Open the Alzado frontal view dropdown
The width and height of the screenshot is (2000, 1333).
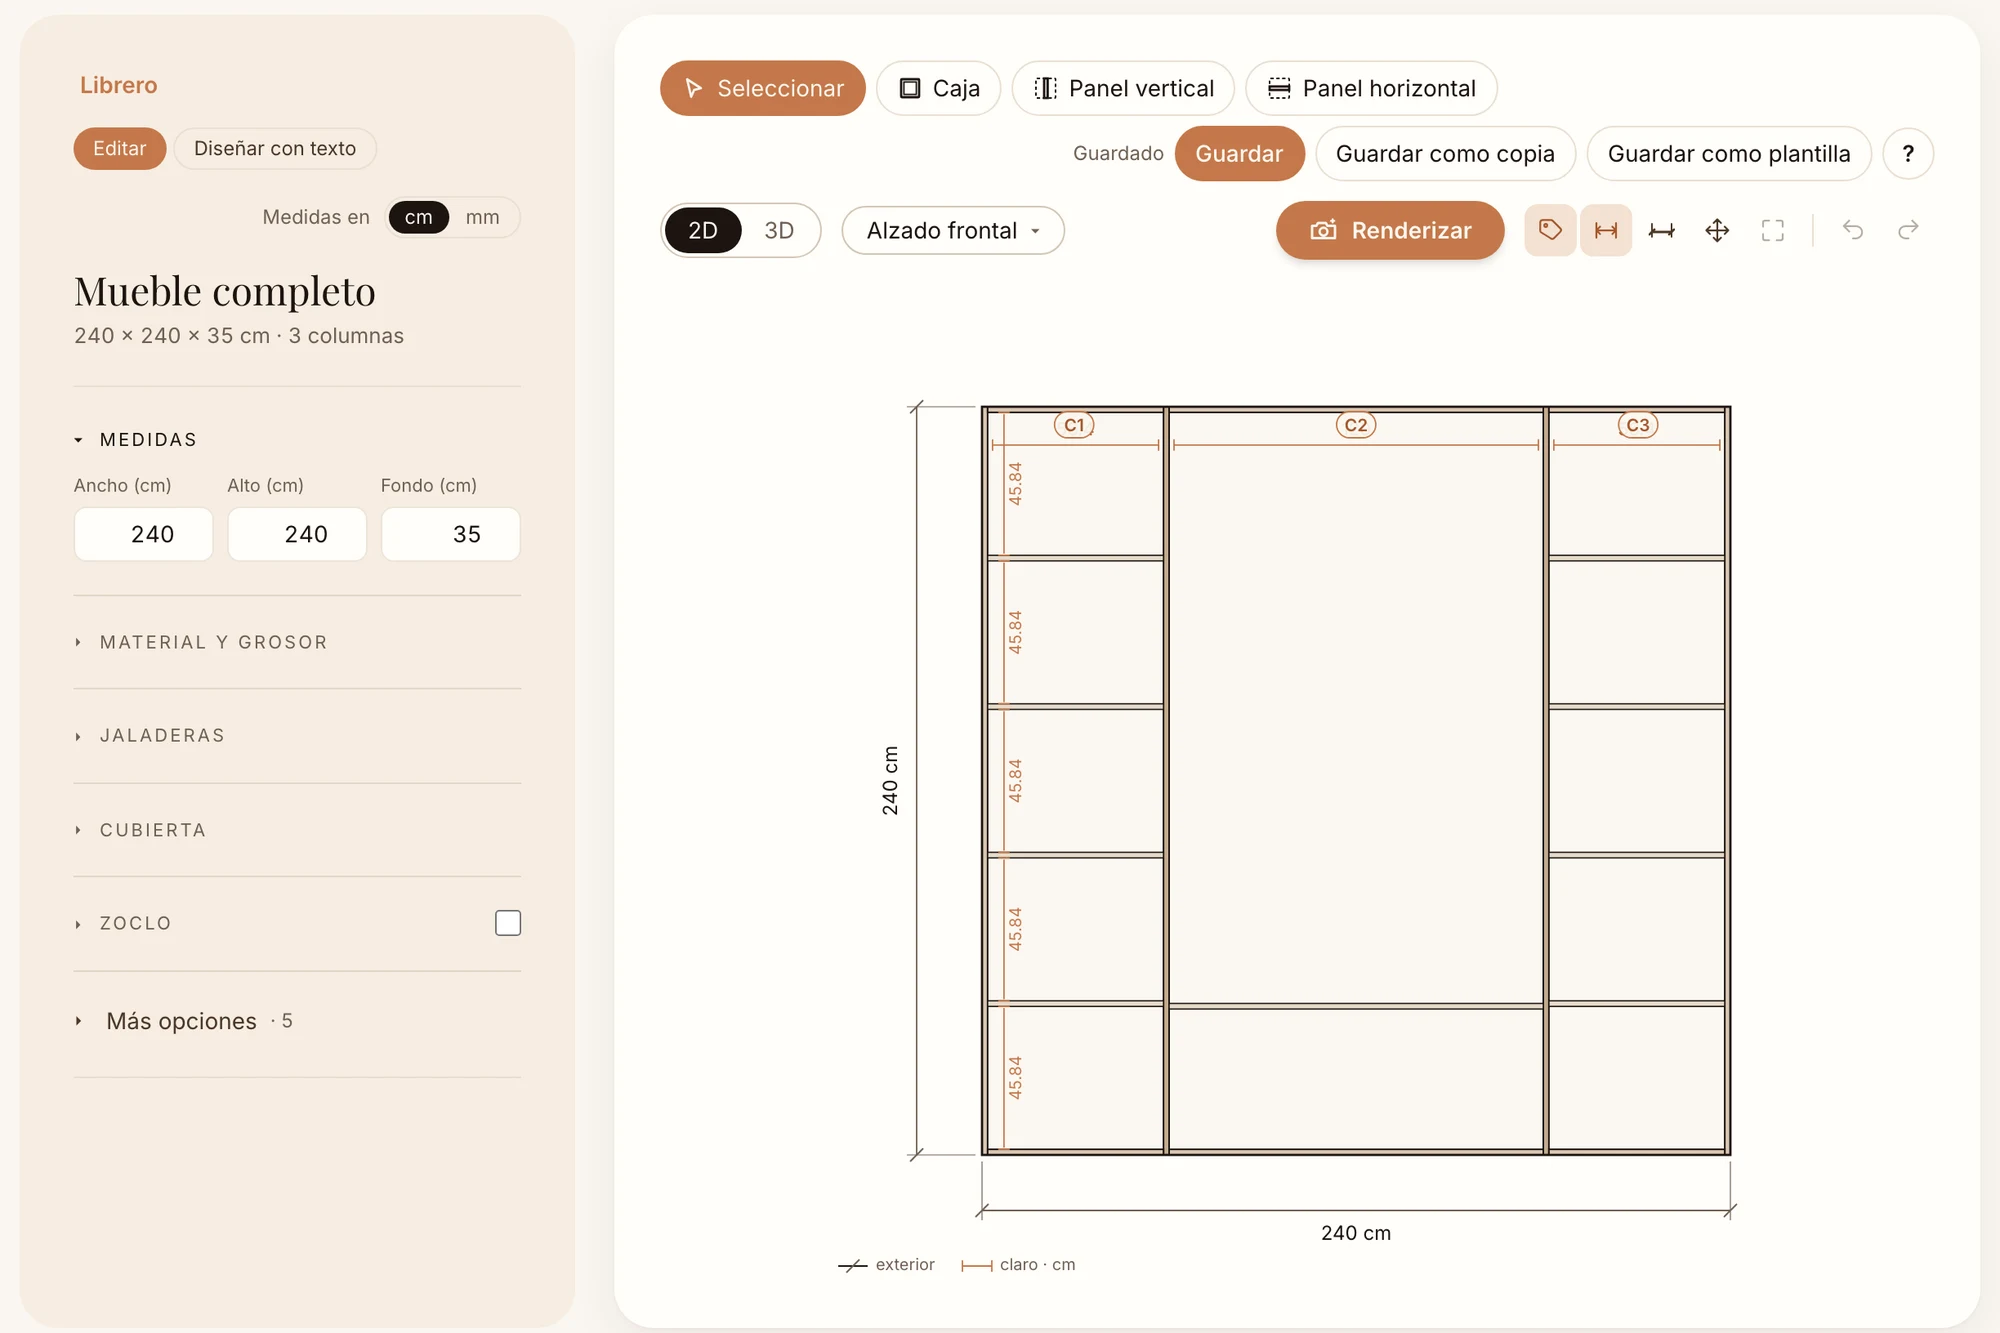point(953,231)
